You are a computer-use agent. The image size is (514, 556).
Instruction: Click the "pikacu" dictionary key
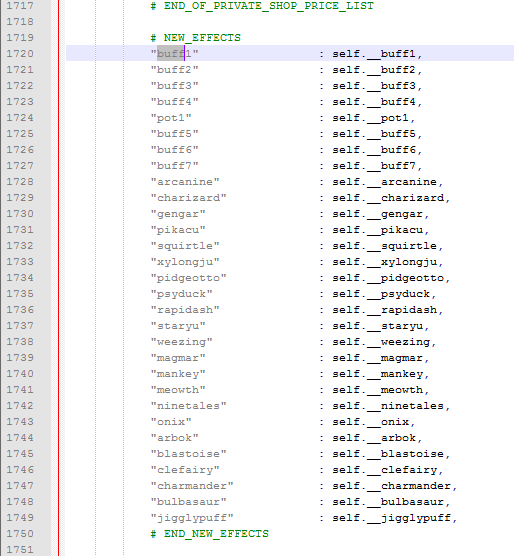tap(178, 230)
